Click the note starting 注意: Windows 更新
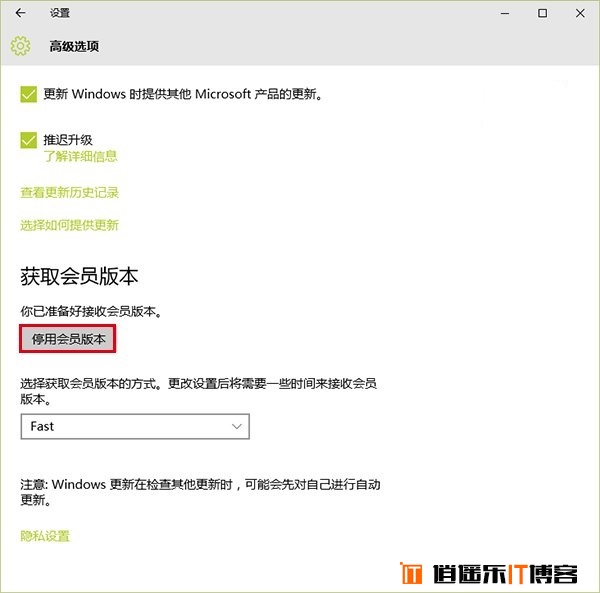Screen dimensions: 600x593 click(x=201, y=492)
